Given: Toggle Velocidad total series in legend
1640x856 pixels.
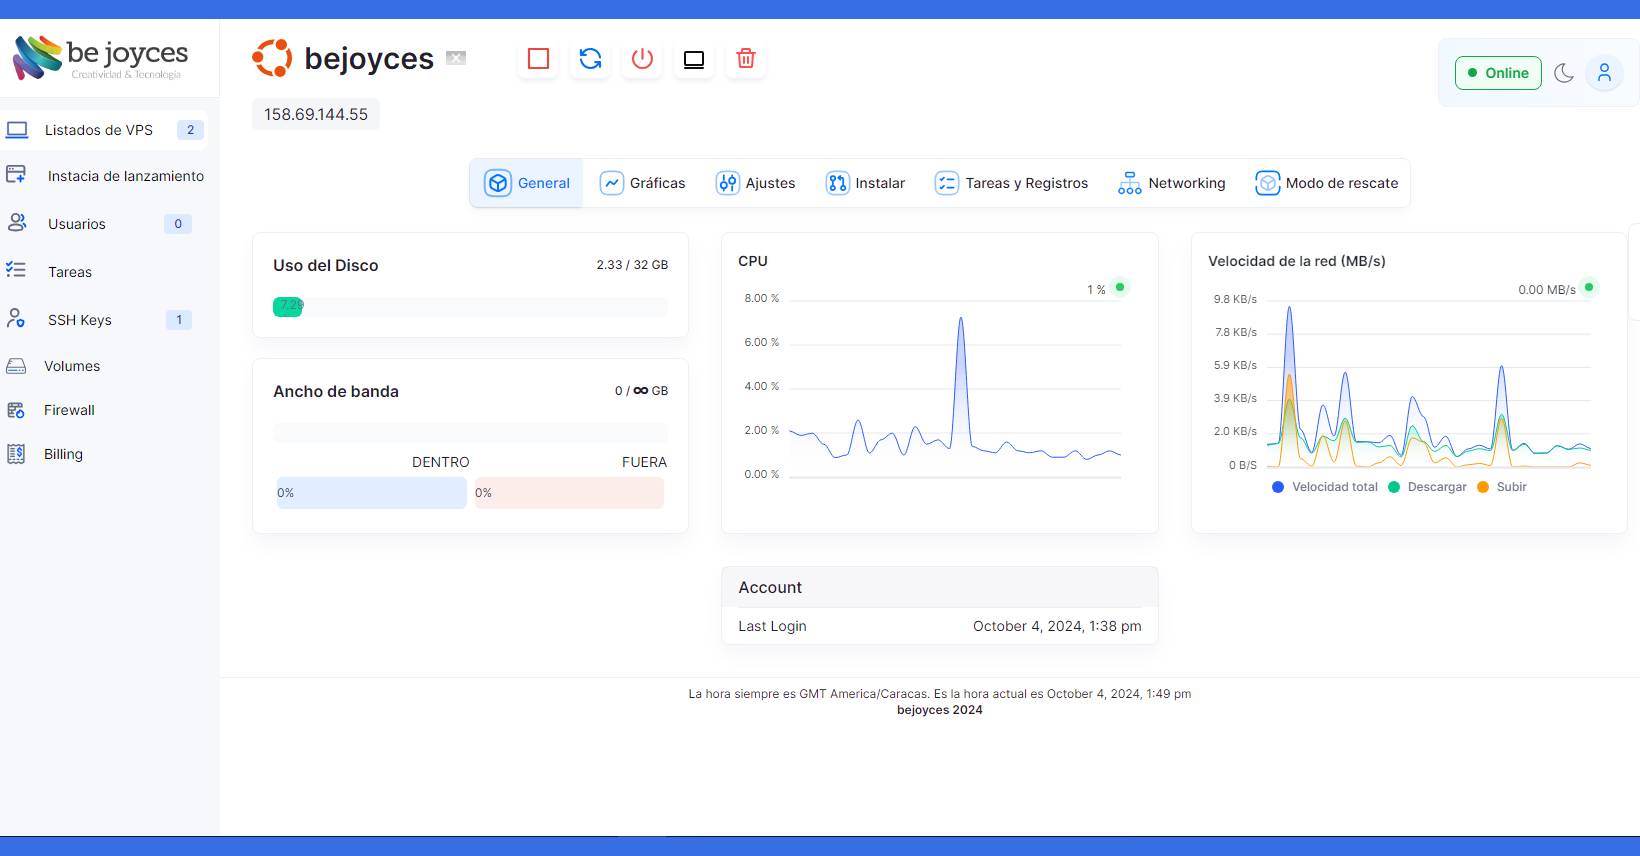Looking at the screenshot, I should click(x=1325, y=487).
